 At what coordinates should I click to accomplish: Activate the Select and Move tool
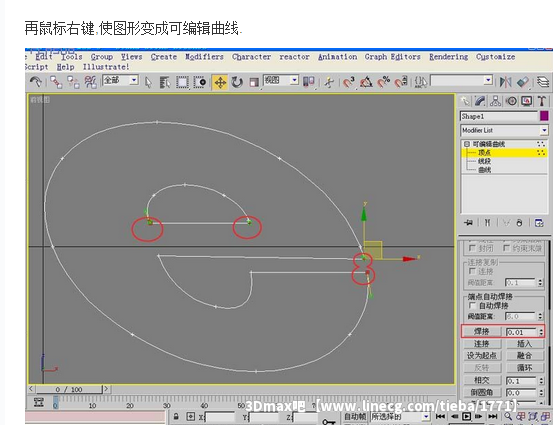(x=220, y=82)
